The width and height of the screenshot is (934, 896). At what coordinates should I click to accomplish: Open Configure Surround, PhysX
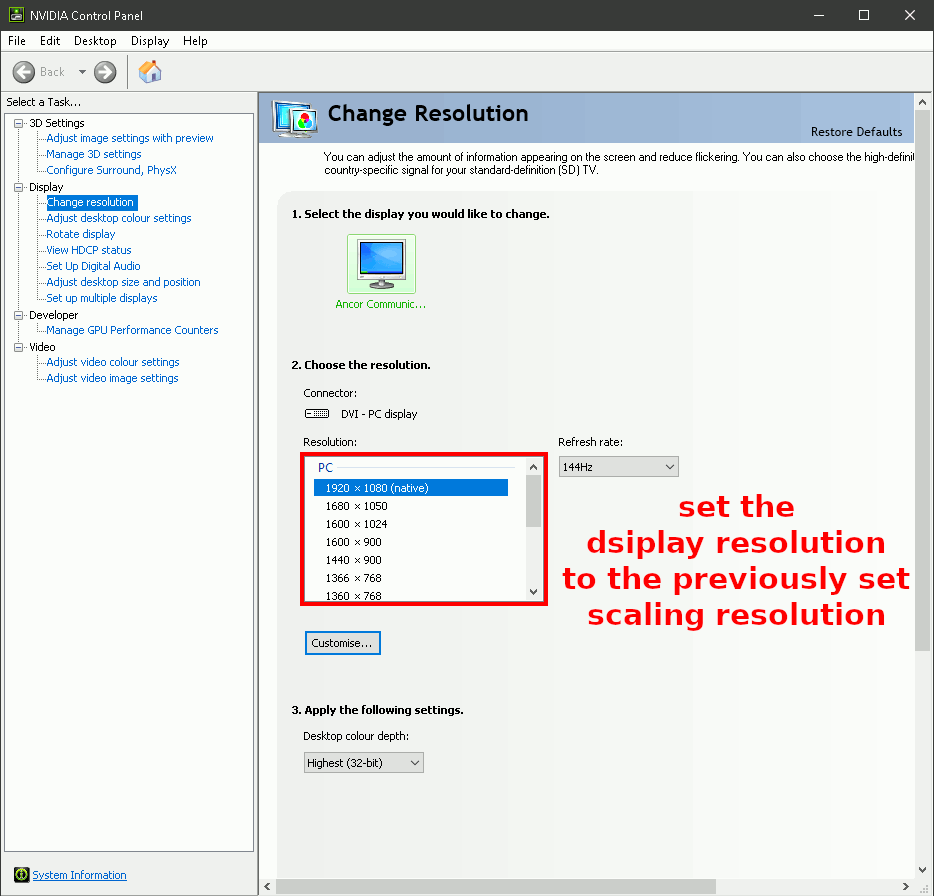coord(111,170)
